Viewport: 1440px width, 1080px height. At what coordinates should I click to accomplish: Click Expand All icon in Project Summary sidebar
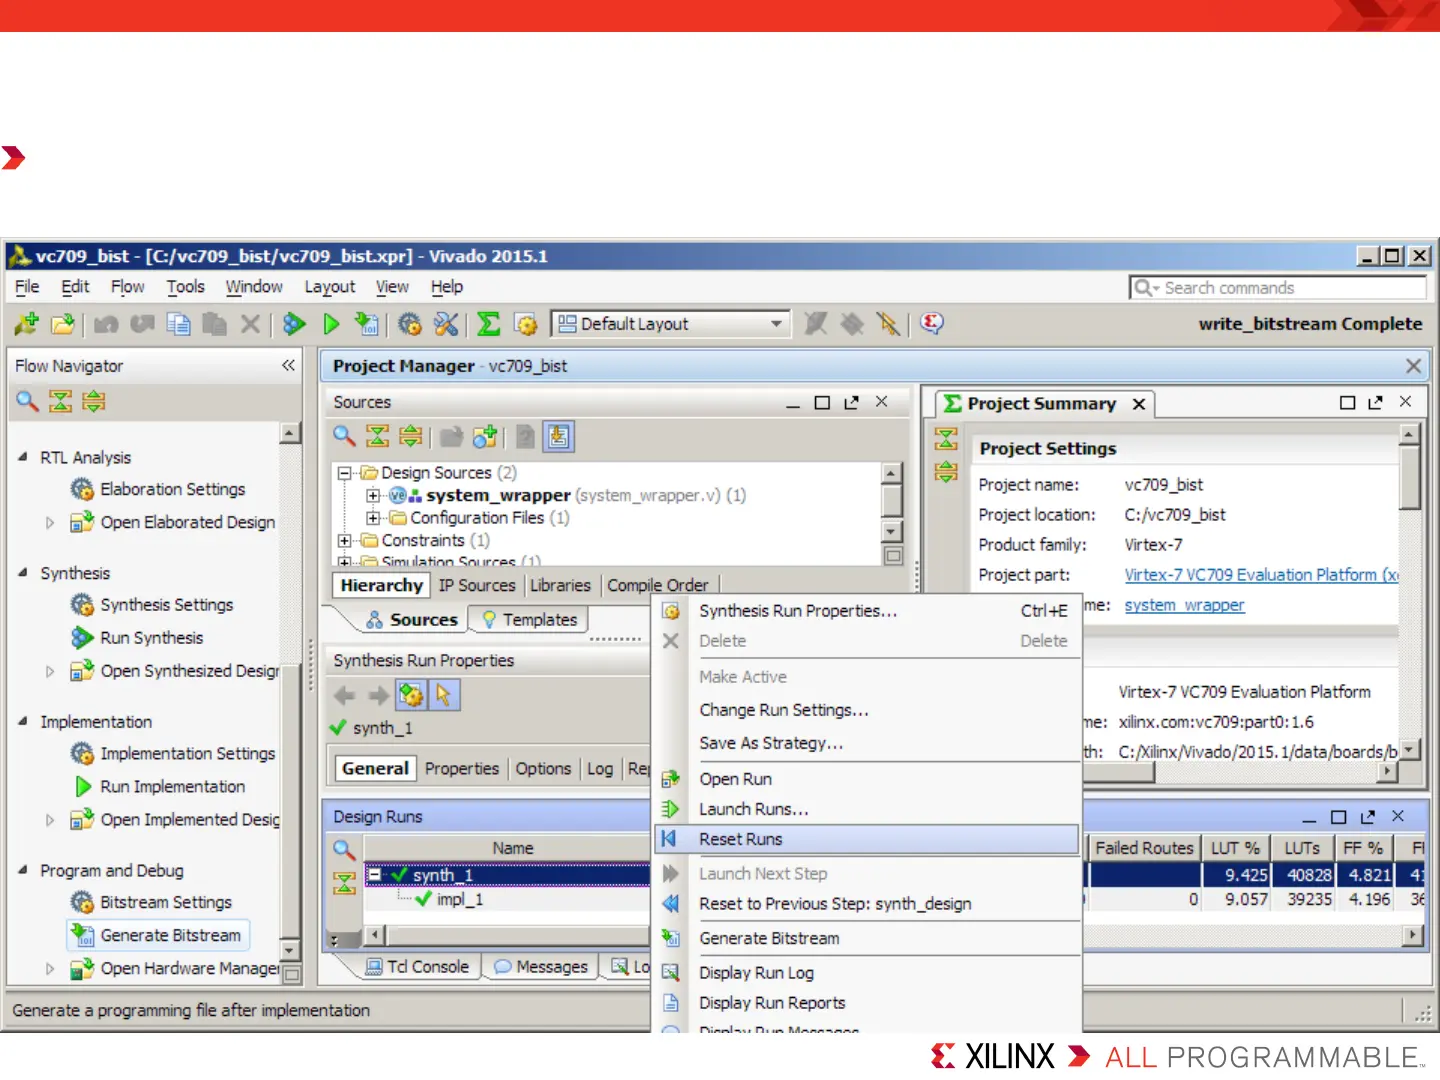coord(946,471)
